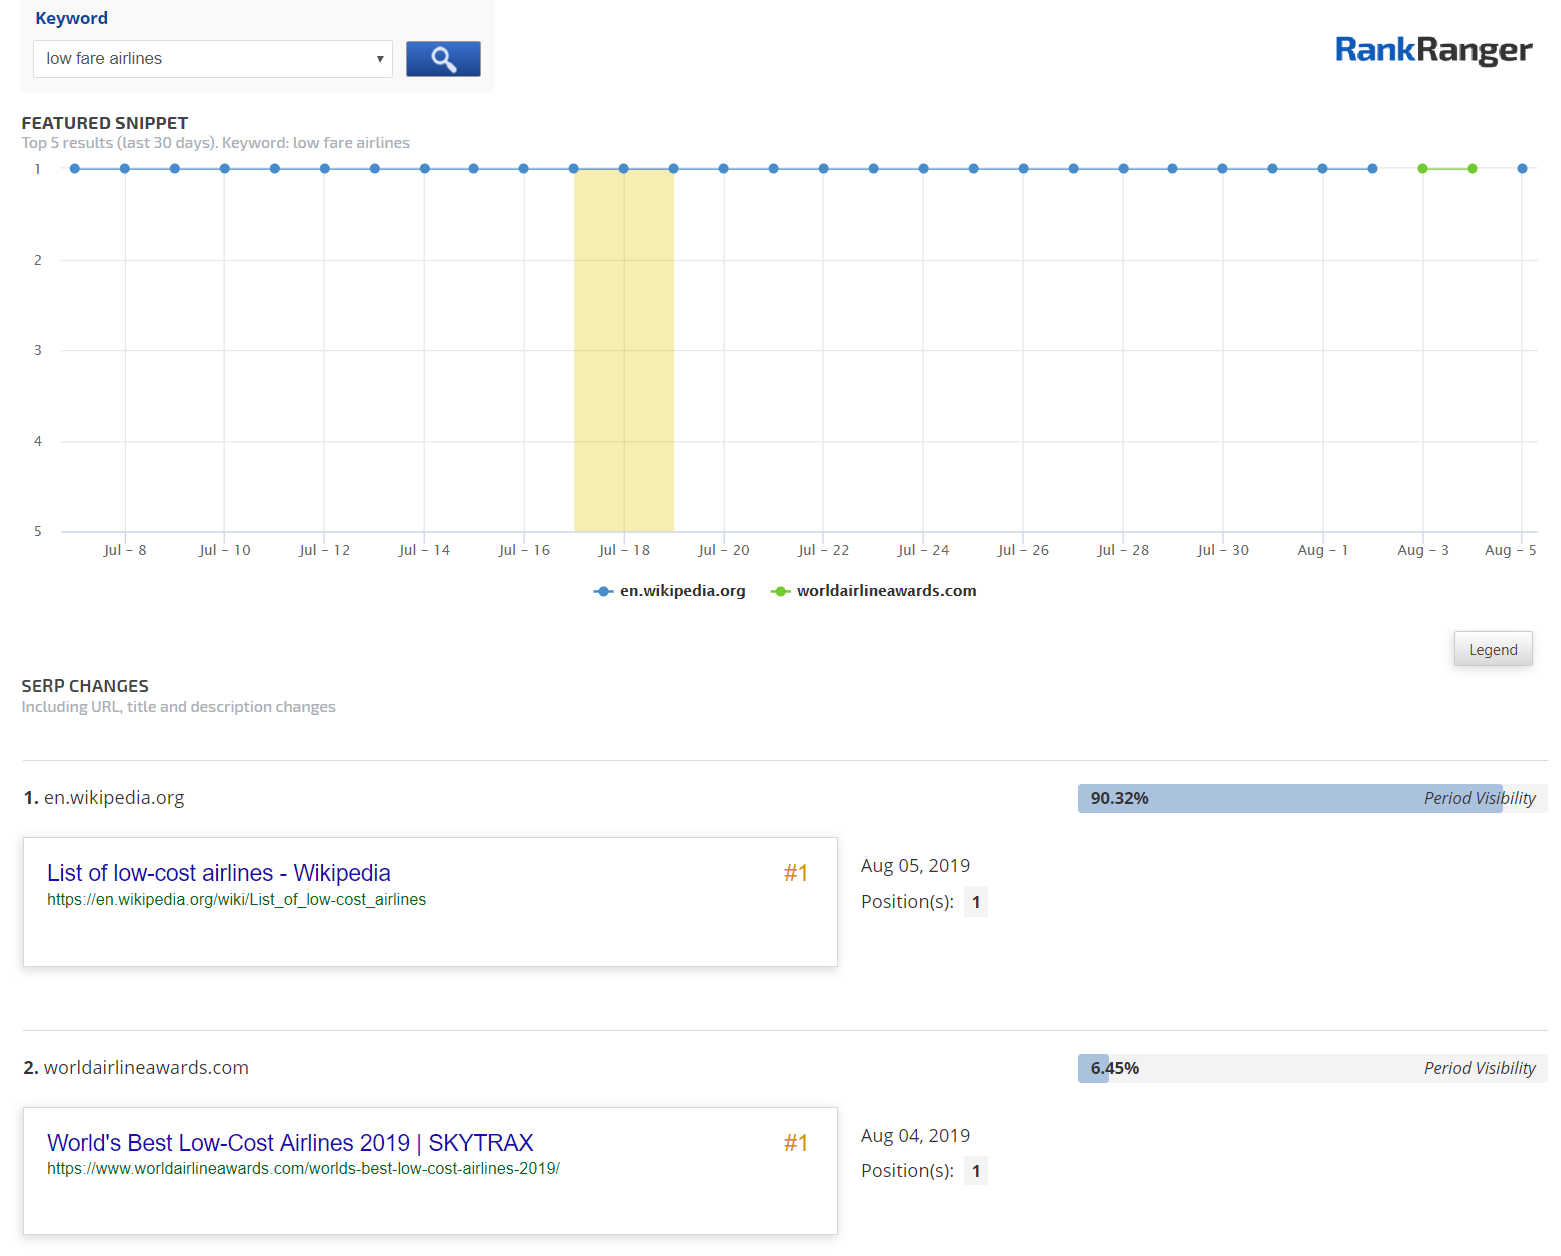Click the first blue data point on chart
Image resolution: width=1561 pixels, height=1256 pixels.
[75, 169]
